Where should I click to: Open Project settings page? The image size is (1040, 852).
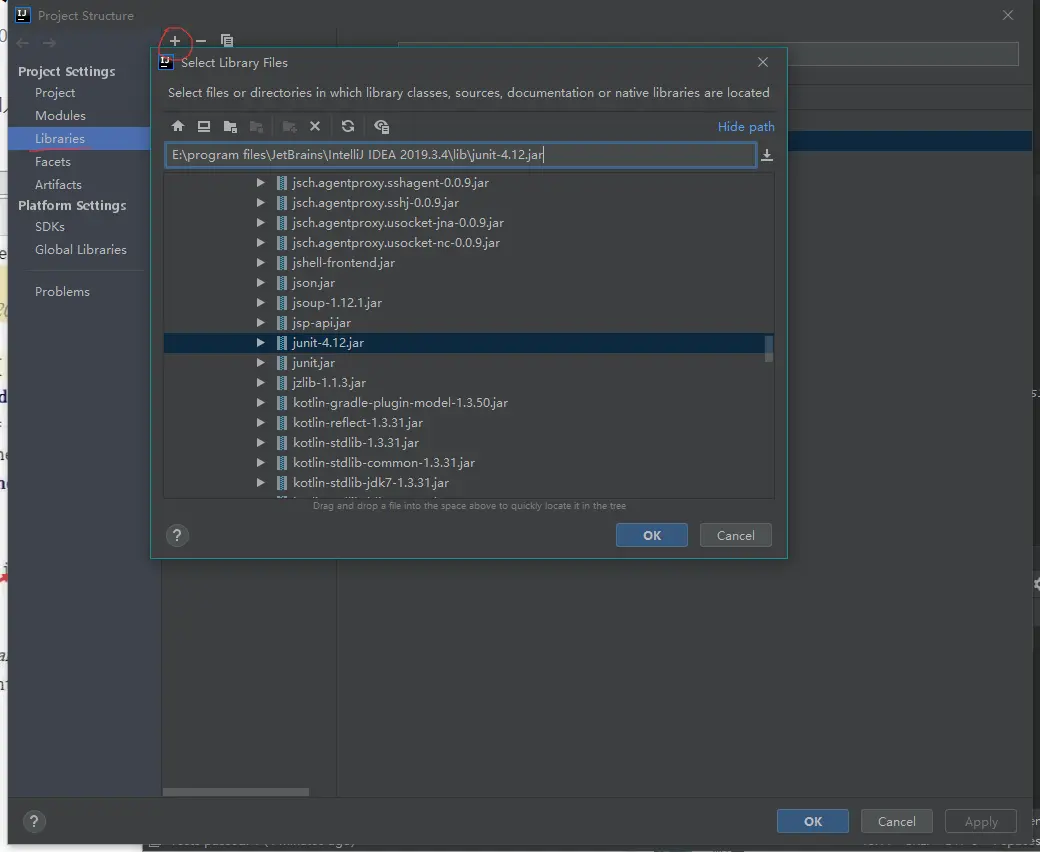tap(55, 93)
